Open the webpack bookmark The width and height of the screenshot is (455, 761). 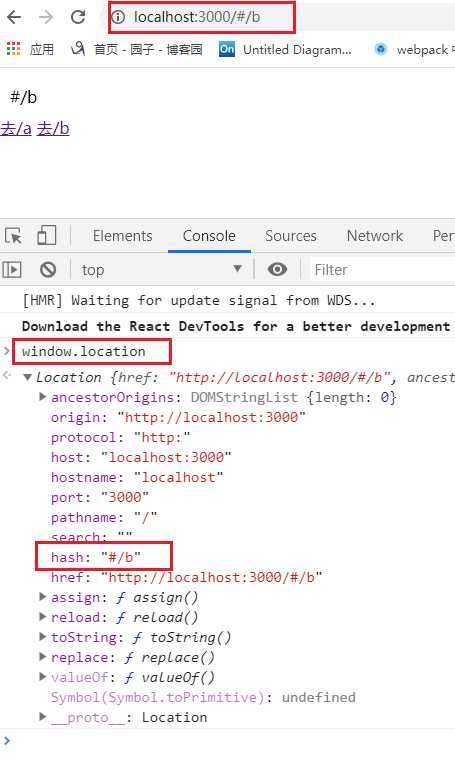(414, 49)
